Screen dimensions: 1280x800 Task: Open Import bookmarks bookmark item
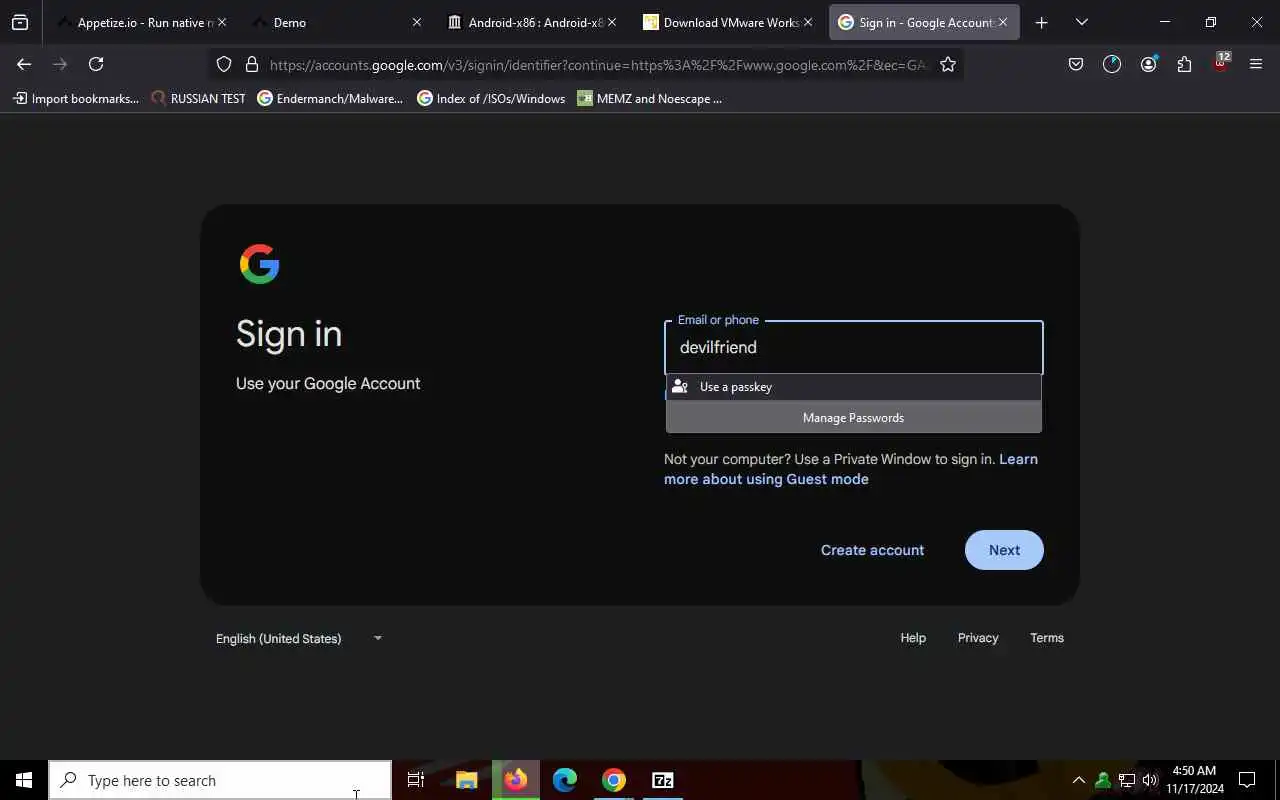pos(76,98)
